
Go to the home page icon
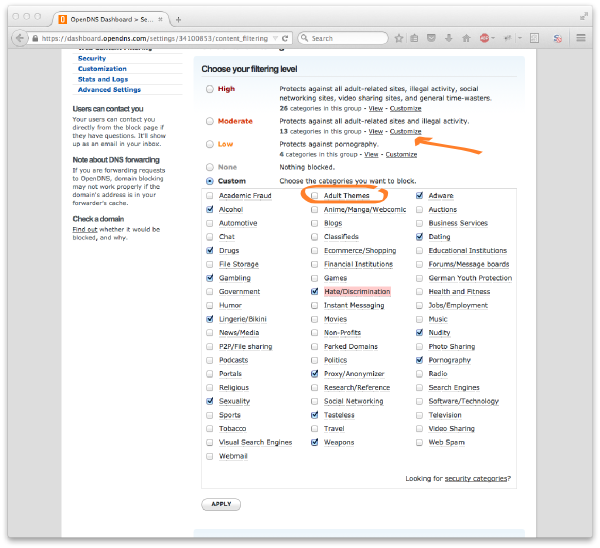tap(466, 38)
